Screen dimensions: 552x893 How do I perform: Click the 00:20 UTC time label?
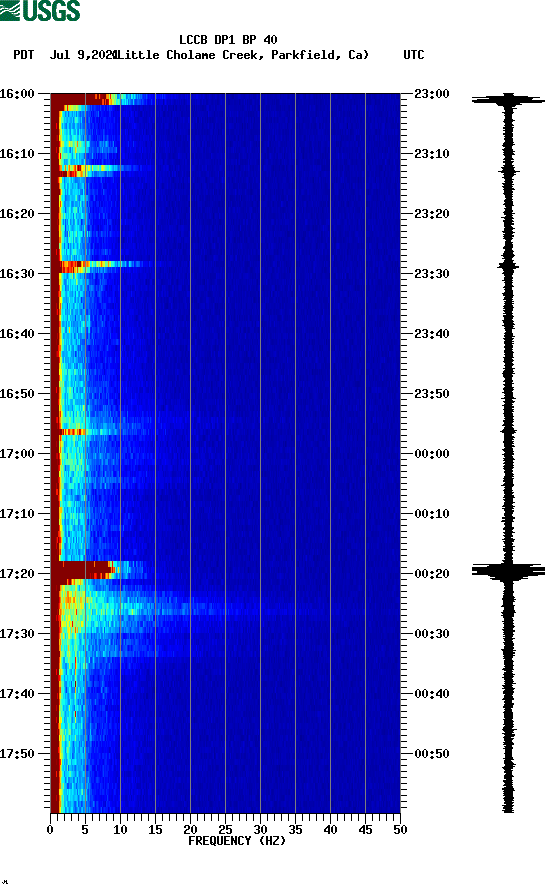click(432, 574)
